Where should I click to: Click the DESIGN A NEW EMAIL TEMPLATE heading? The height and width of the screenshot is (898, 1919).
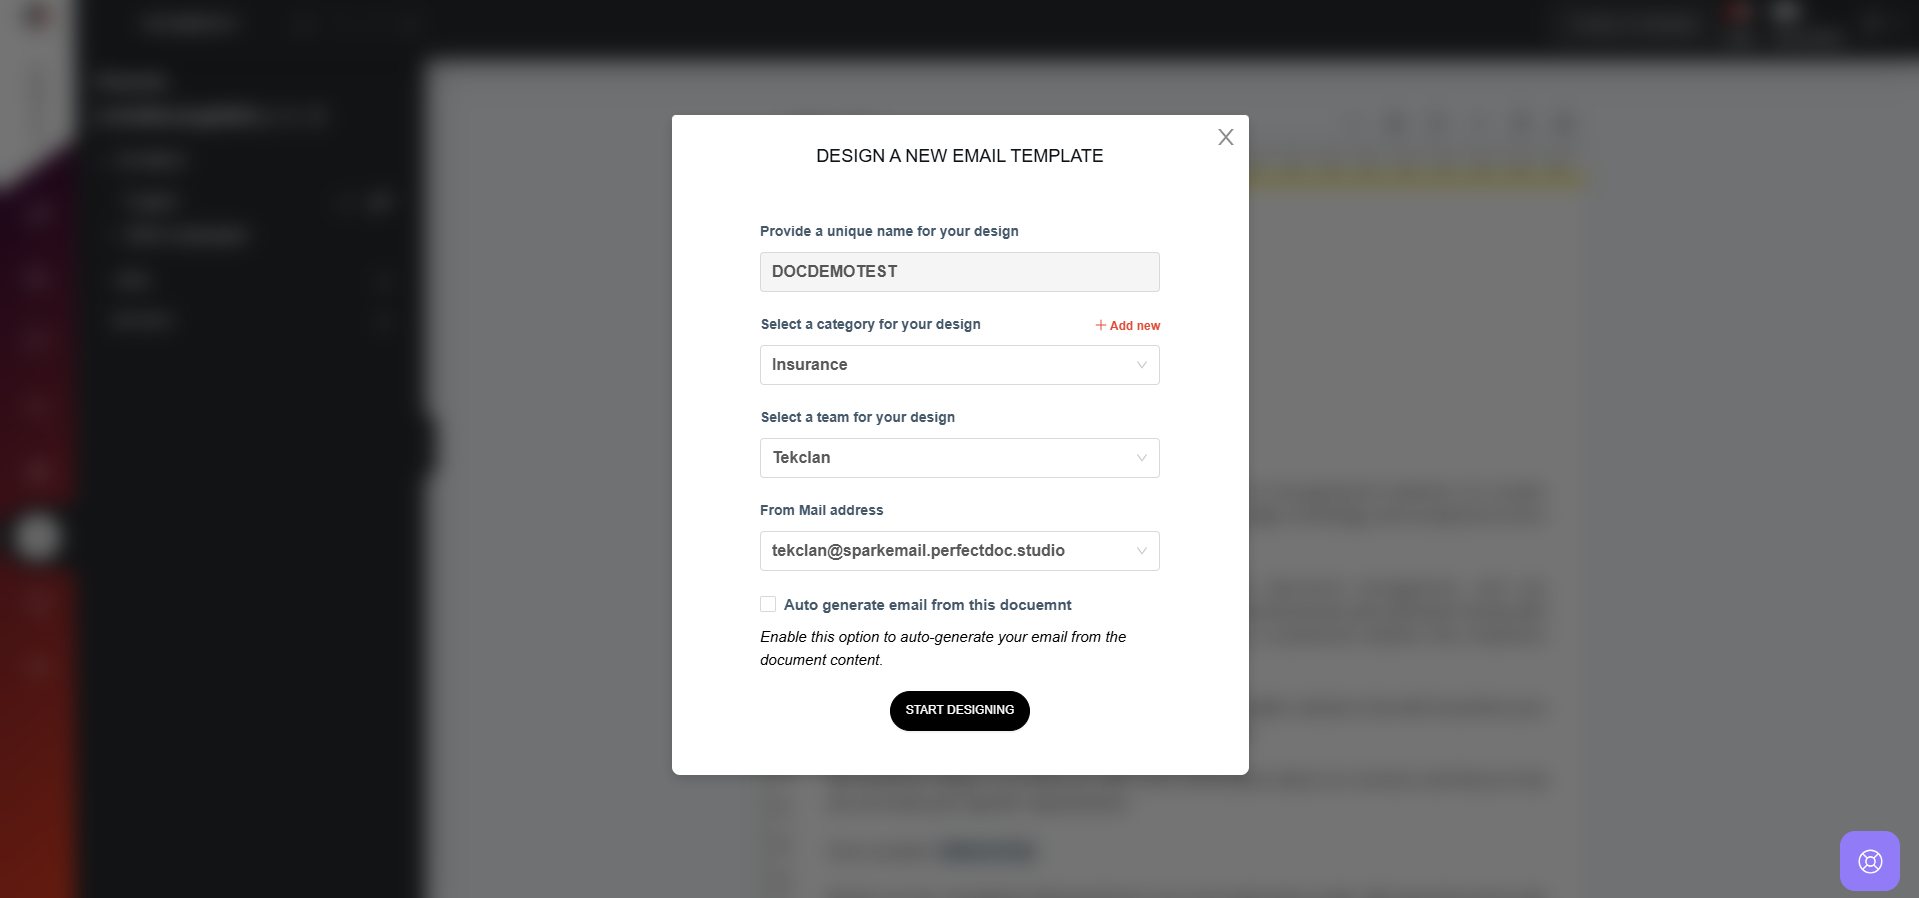coord(960,156)
